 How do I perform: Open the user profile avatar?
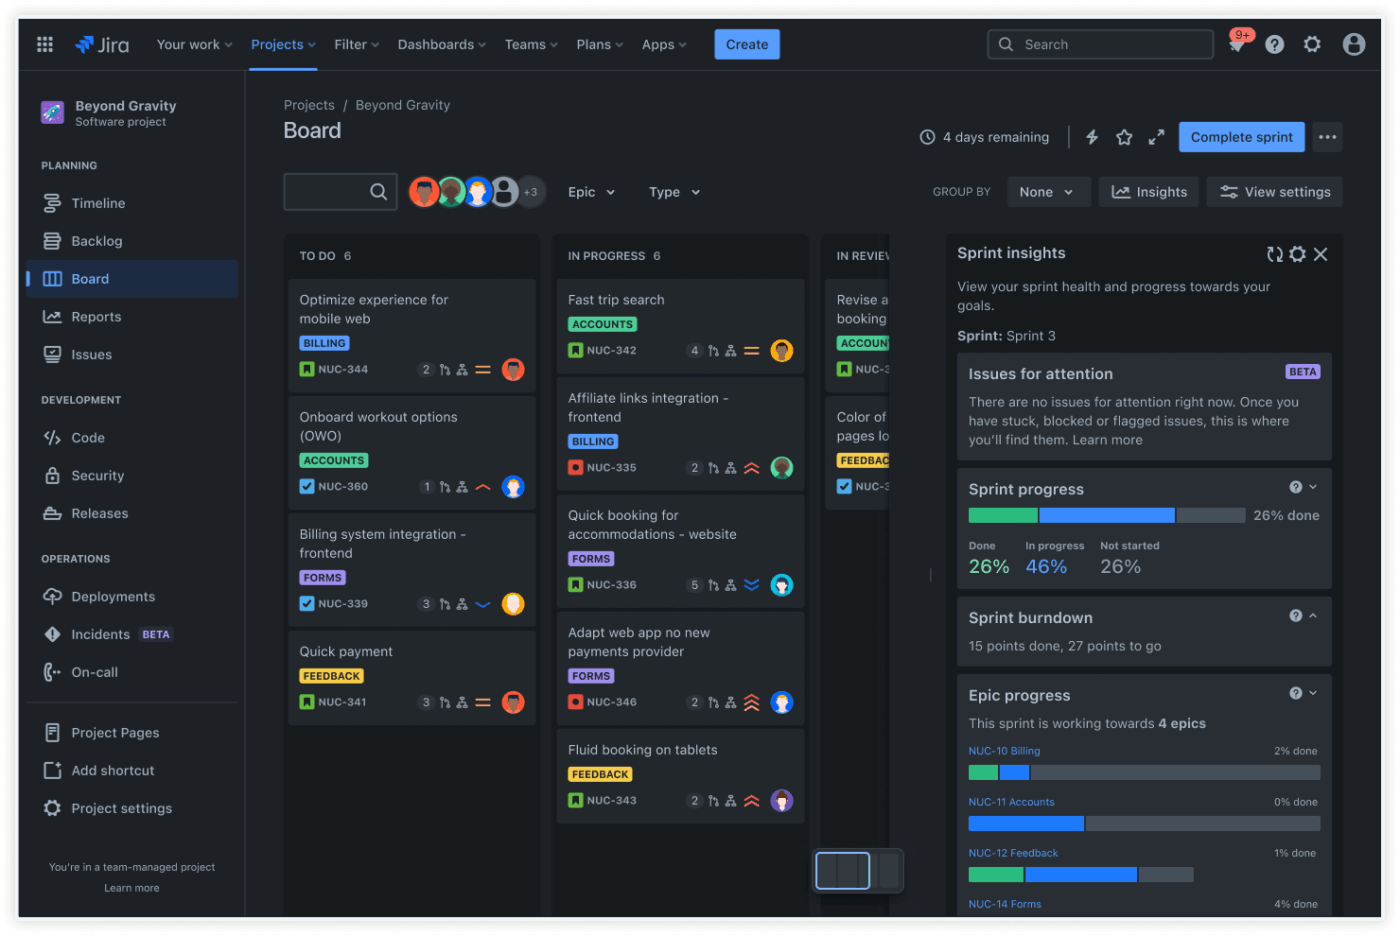coord(1354,44)
